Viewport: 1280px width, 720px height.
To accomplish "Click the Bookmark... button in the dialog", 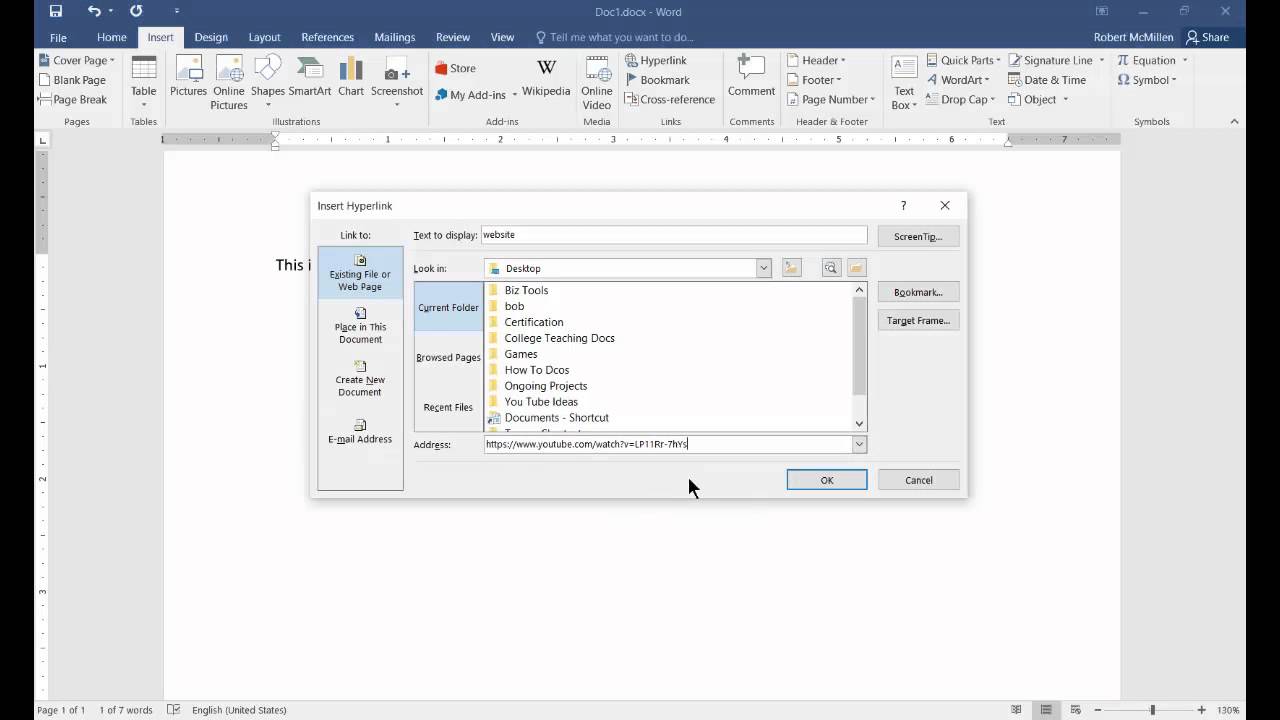I will 918,292.
